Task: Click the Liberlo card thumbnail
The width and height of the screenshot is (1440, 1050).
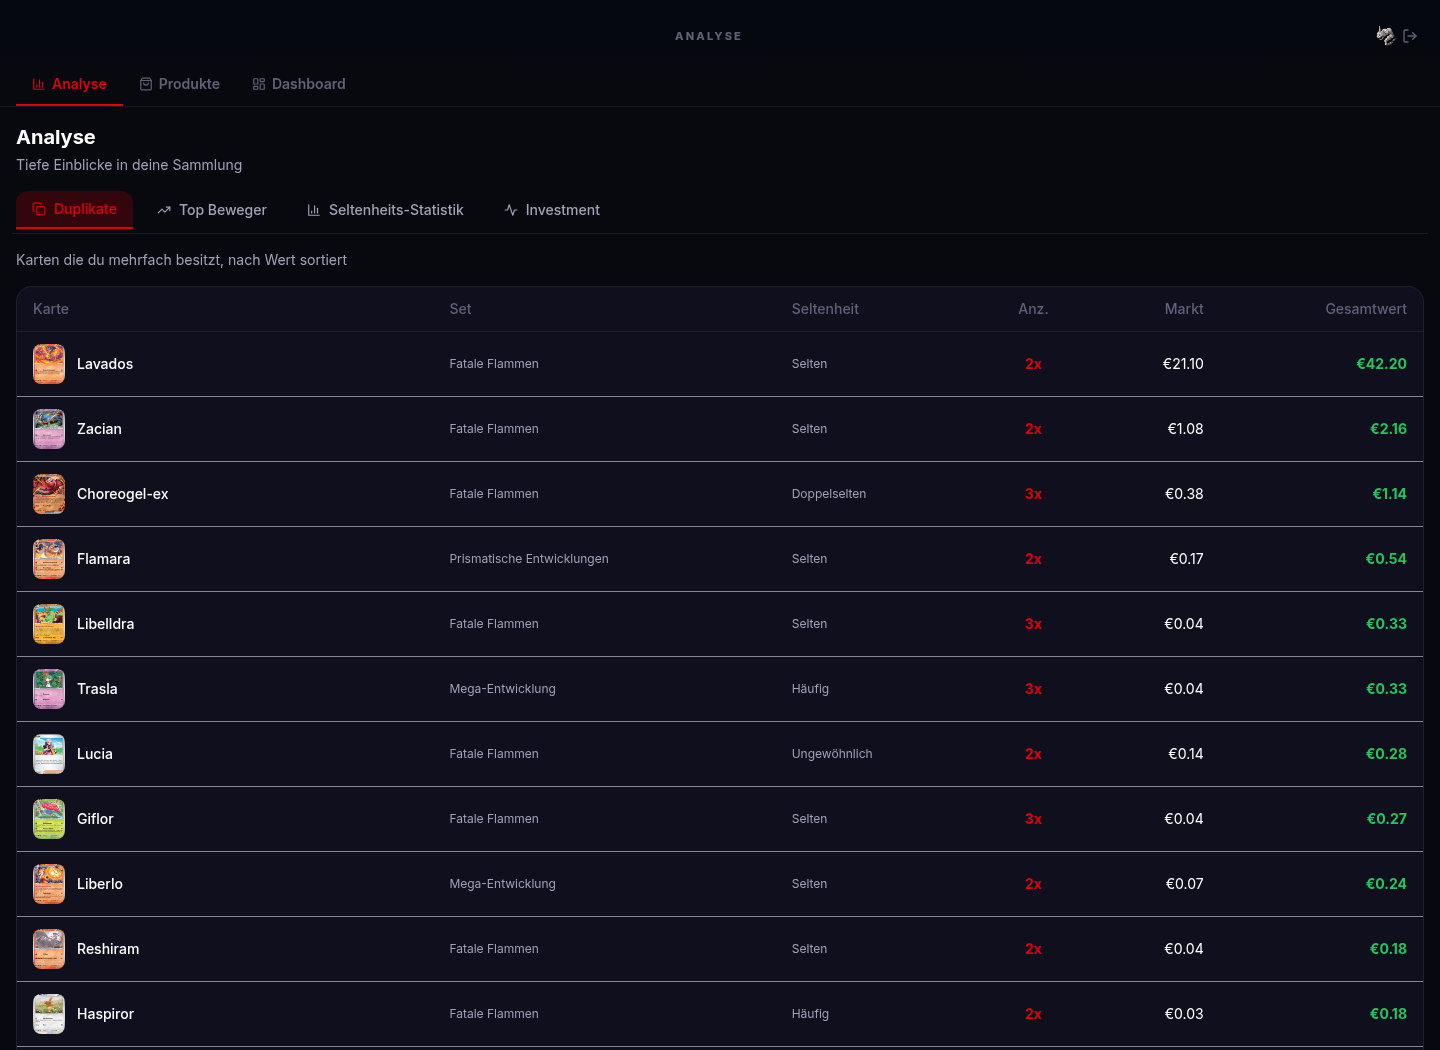Action: [x=49, y=884]
